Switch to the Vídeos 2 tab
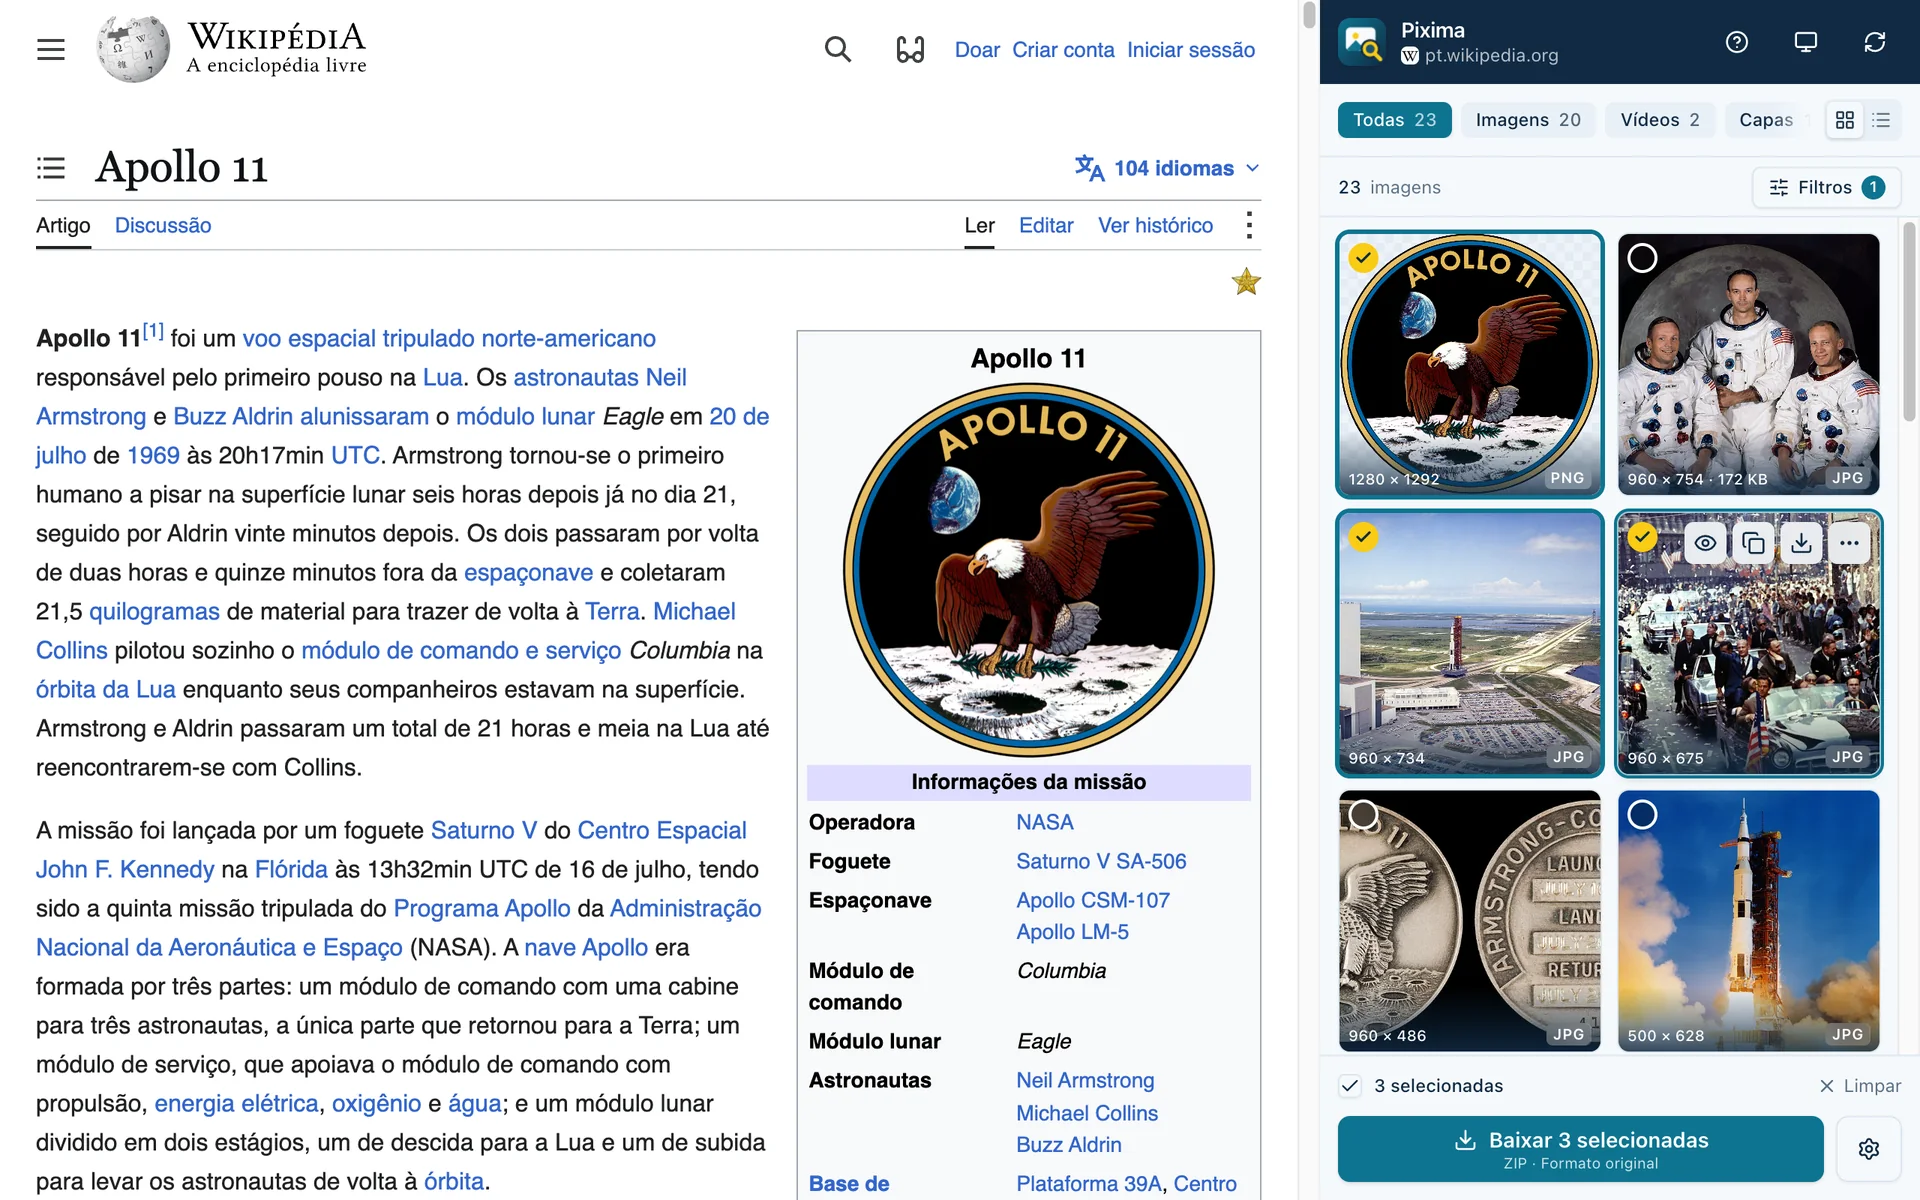 (1660, 120)
